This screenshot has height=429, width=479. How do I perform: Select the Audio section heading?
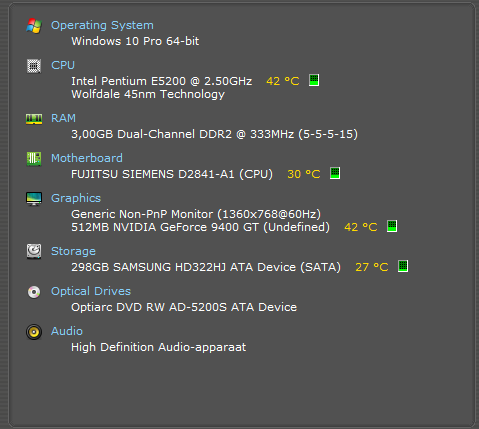point(67,331)
